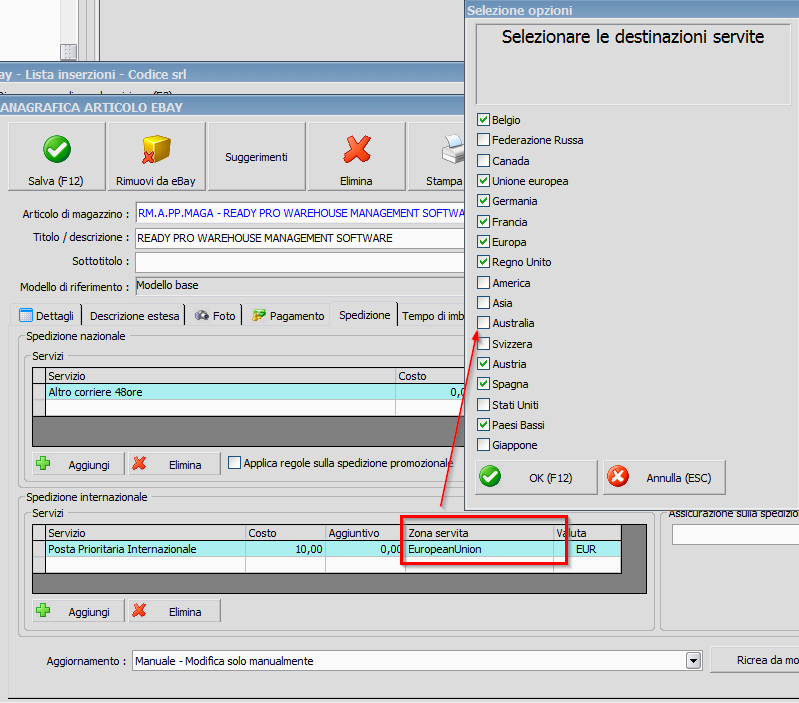Click the Sottotitolo input field
This screenshot has height=703, width=799.
(x=300, y=262)
